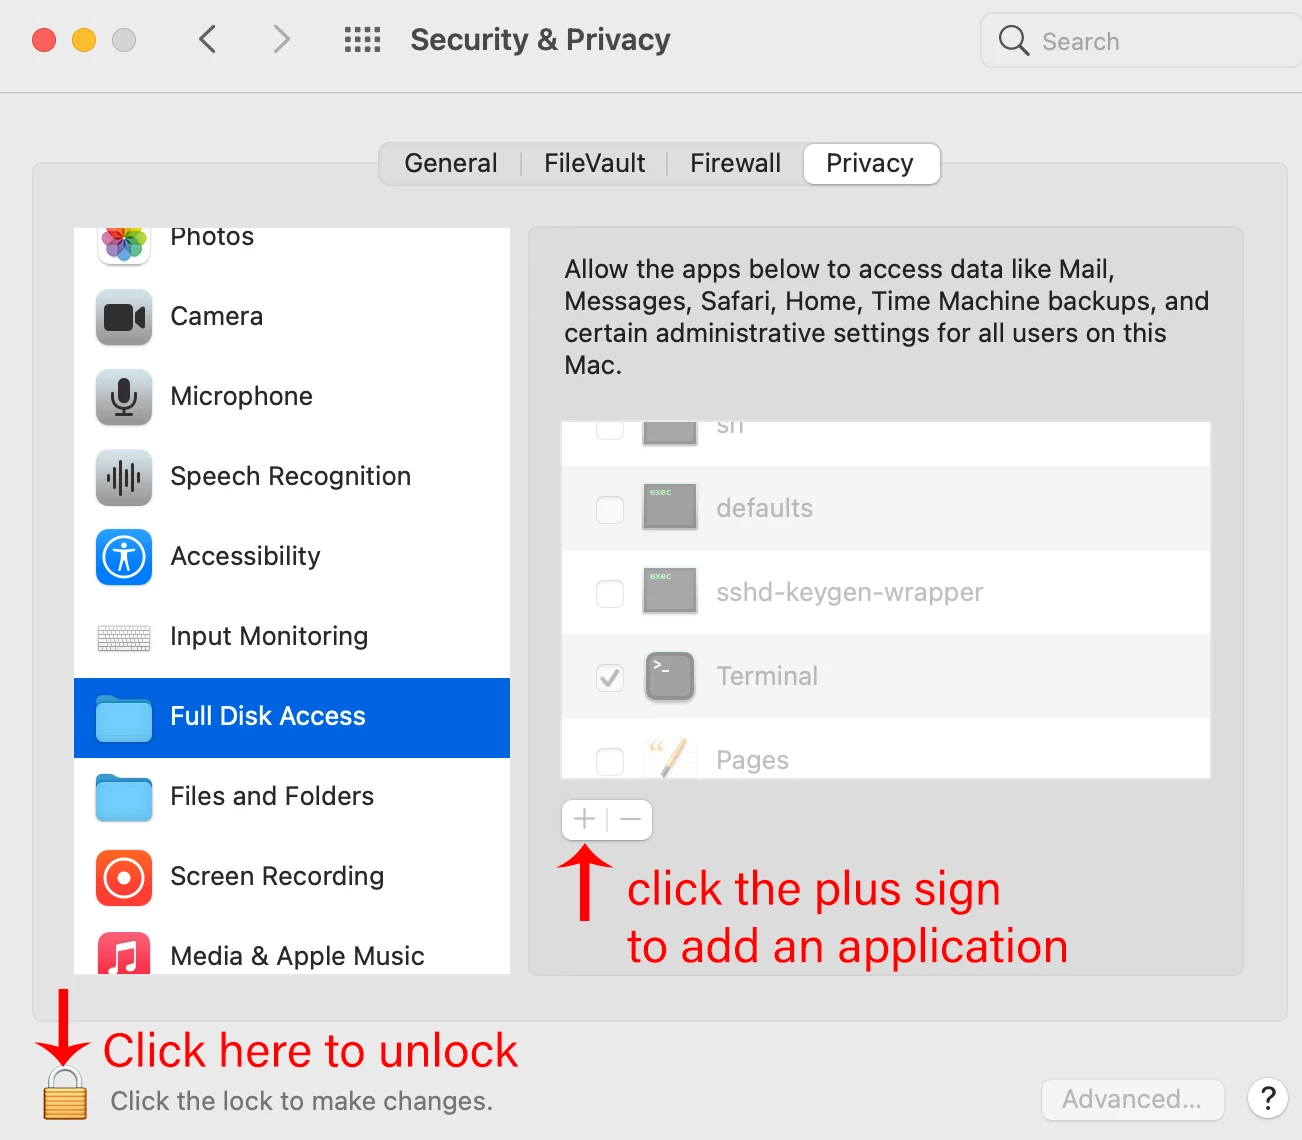Select Screen Recording in the sidebar
The height and width of the screenshot is (1140, 1302).
292,877
